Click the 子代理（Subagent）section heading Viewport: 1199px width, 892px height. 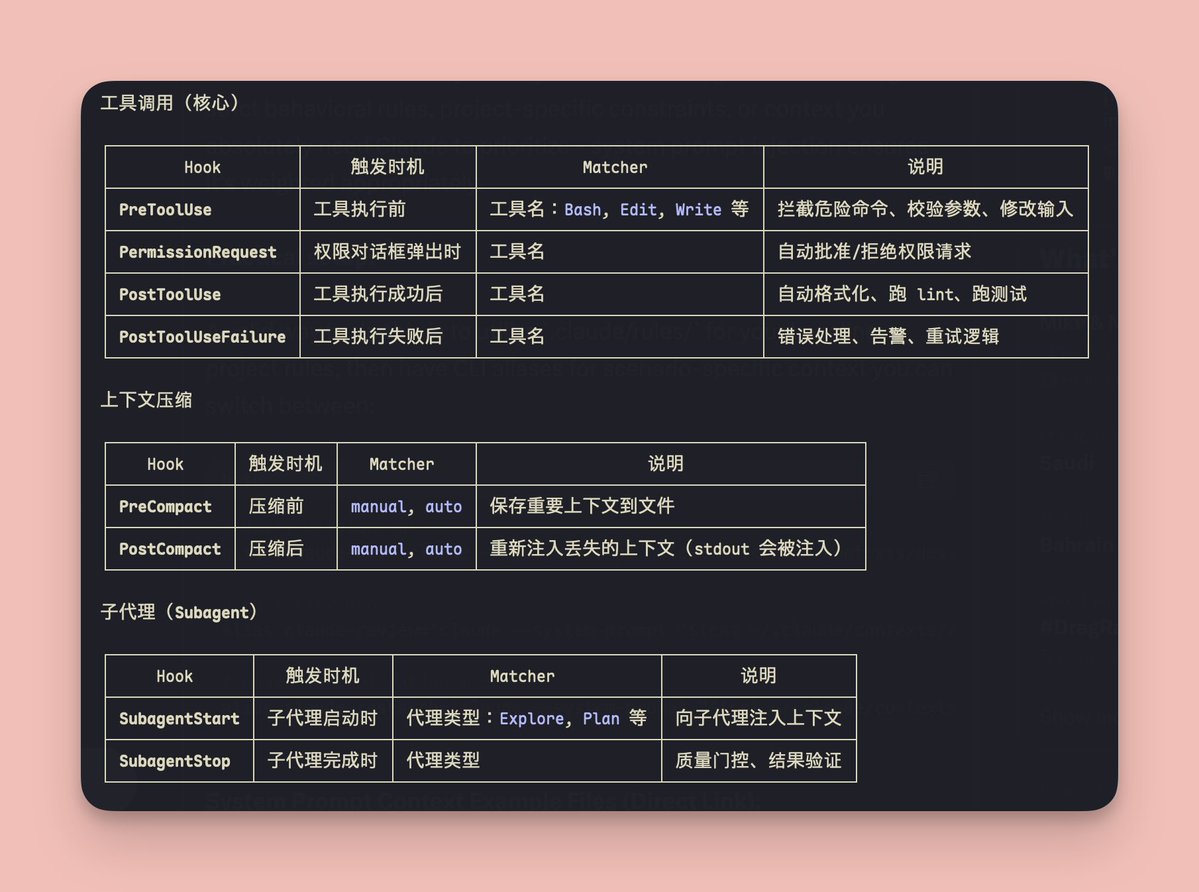(x=179, y=612)
